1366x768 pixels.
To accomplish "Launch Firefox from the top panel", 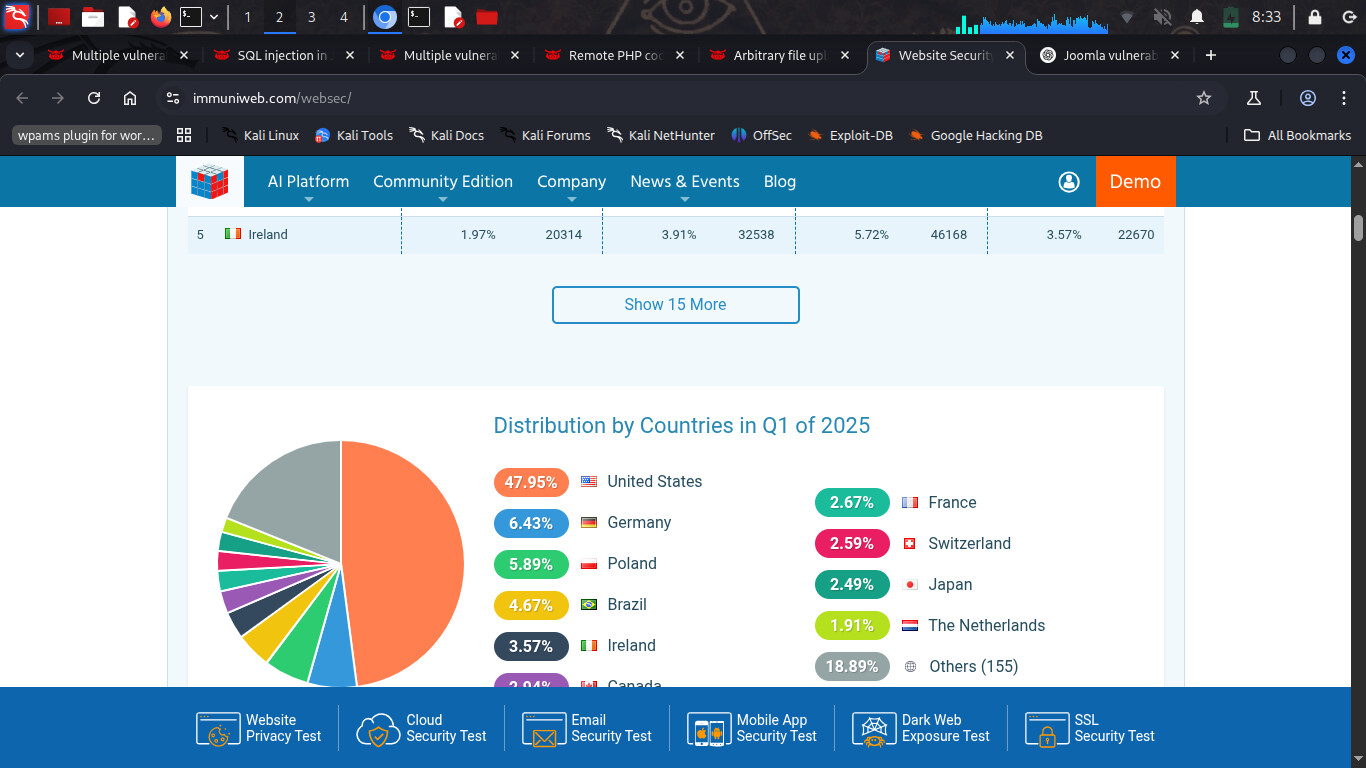I will pos(160,17).
